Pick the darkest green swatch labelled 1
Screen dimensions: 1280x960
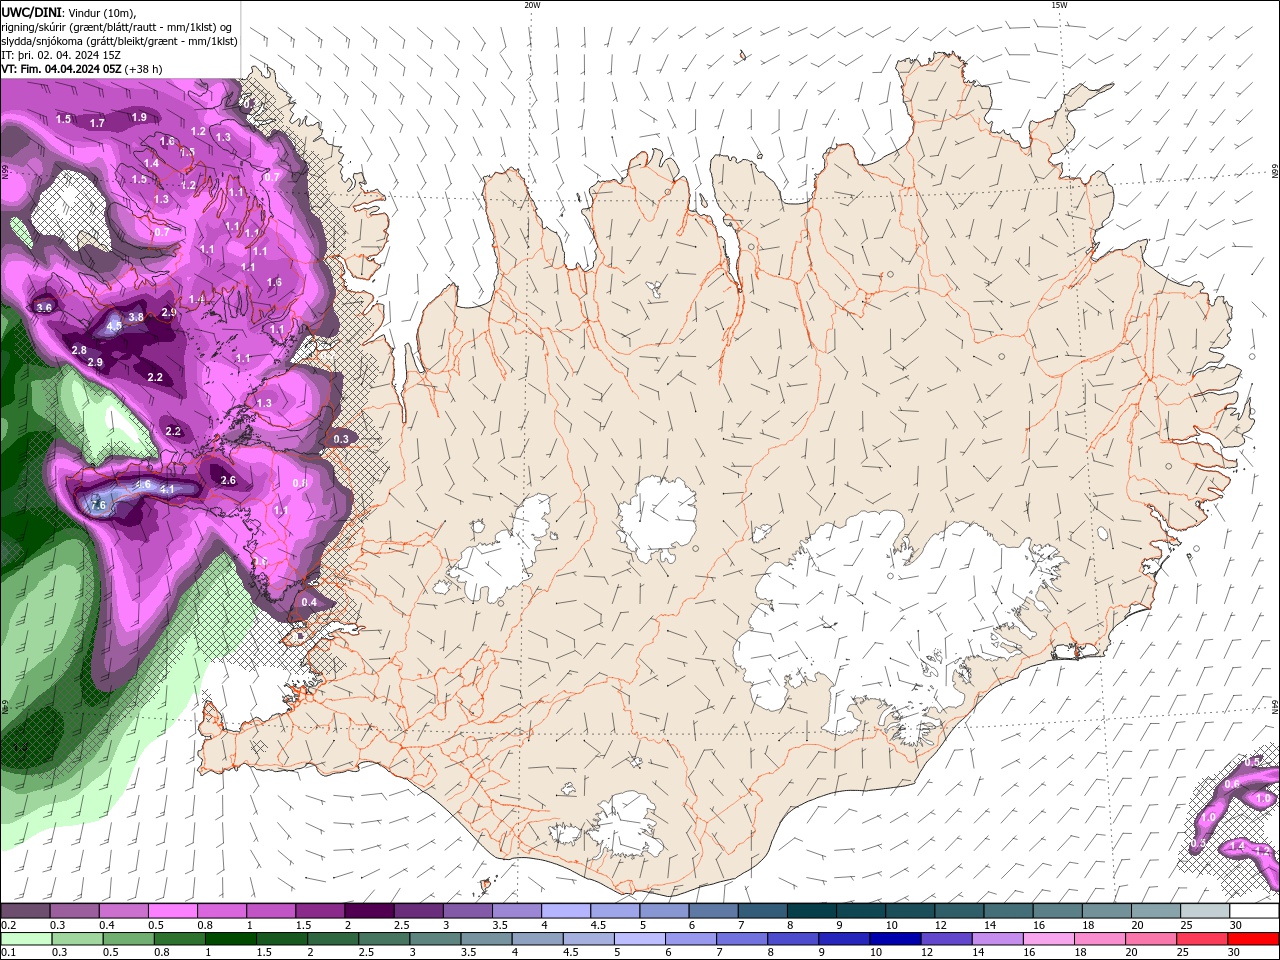230,939
